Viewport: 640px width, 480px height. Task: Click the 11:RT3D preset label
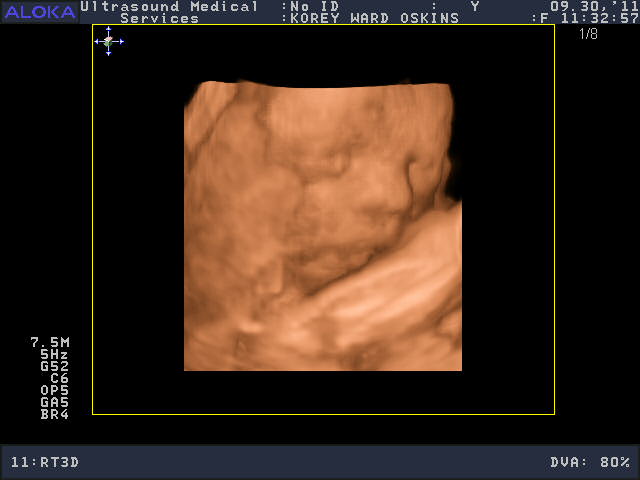[x=47, y=462]
